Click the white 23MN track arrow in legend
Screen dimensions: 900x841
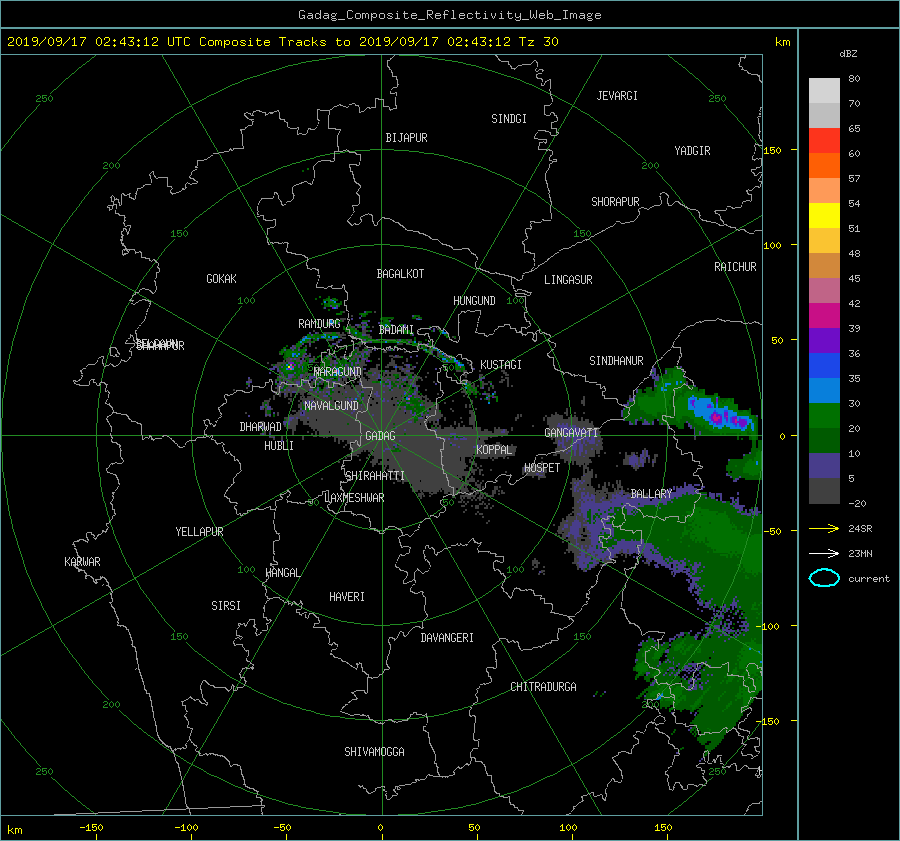click(x=824, y=553)
